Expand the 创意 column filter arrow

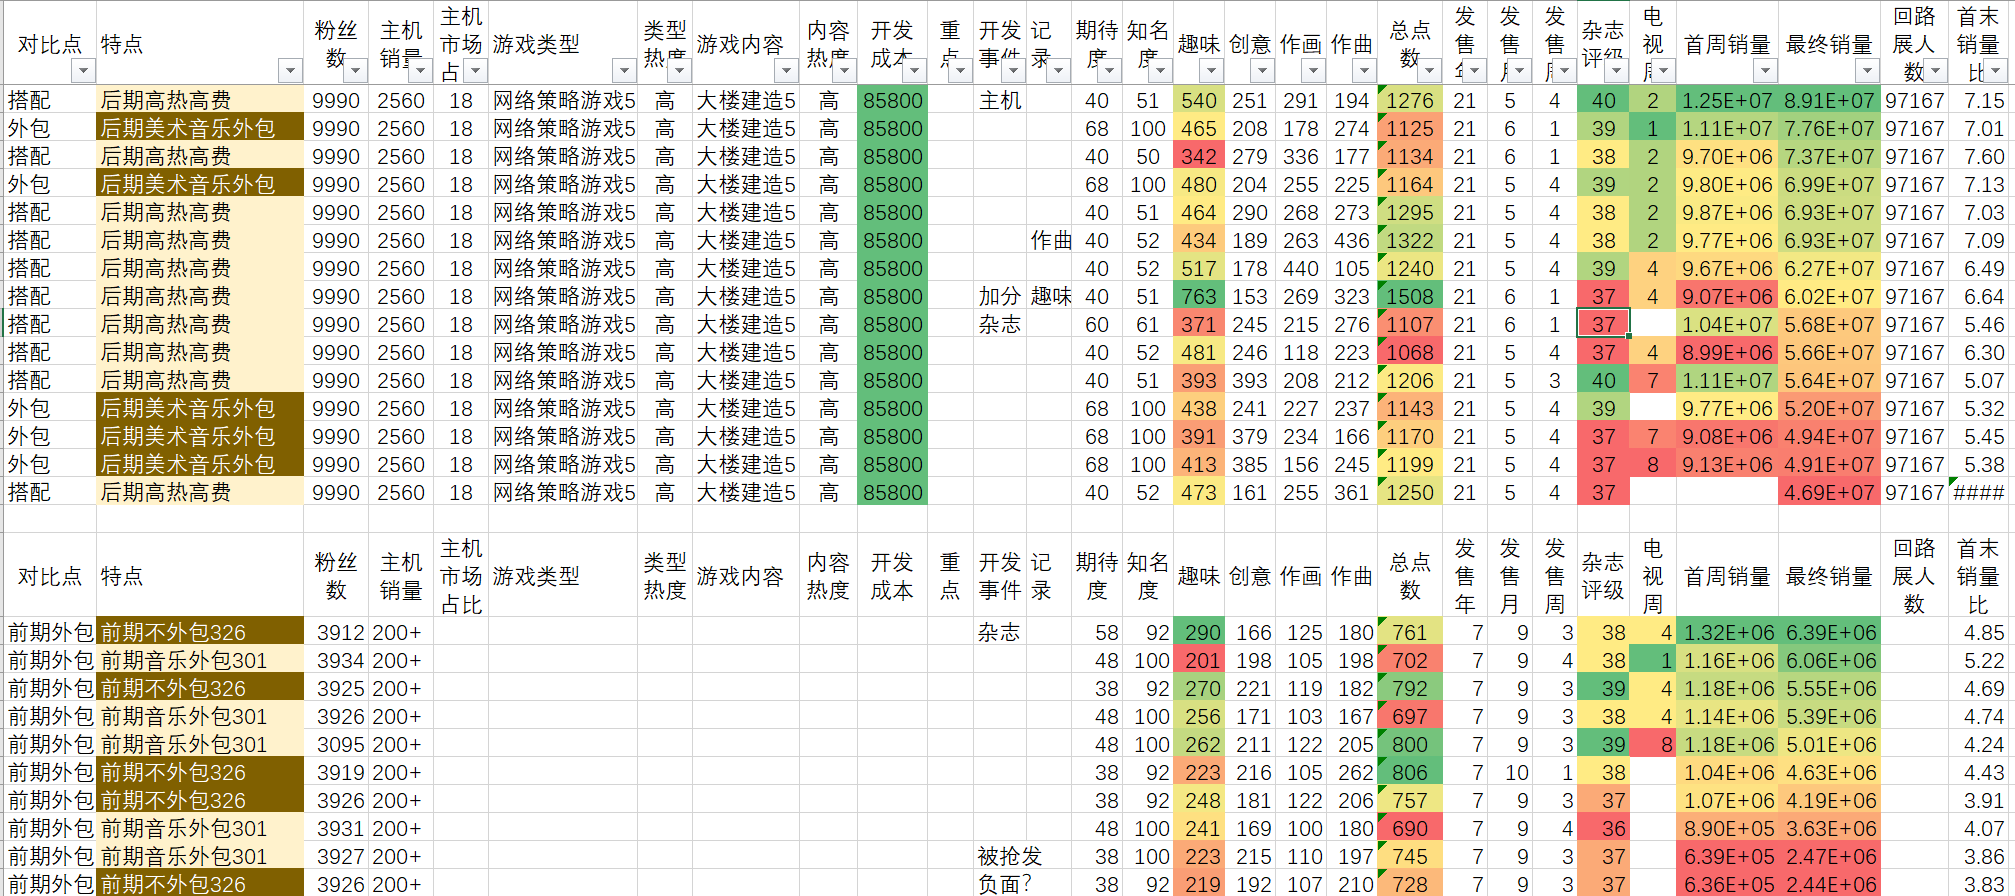[x=1262, y=71]
